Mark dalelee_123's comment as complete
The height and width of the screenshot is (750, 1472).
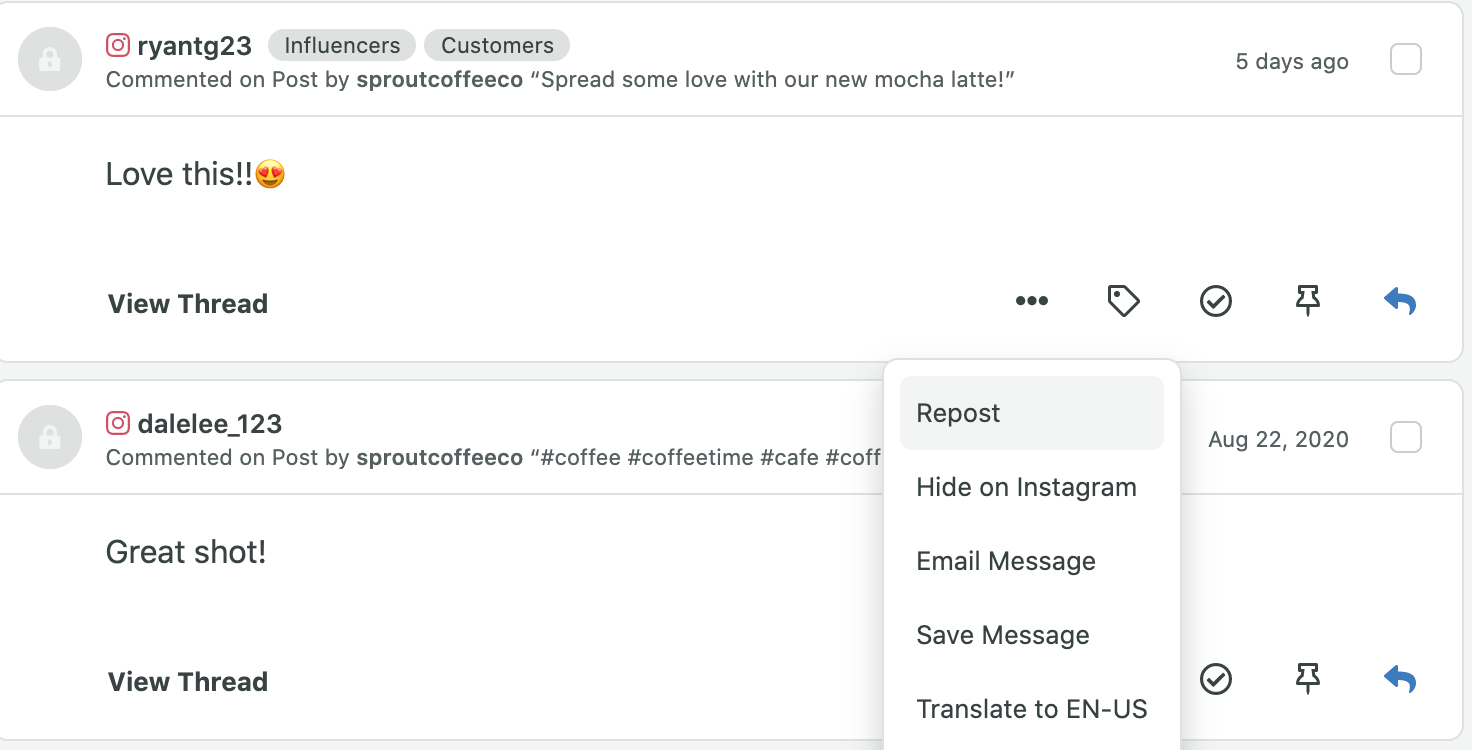coord(1215,679)
